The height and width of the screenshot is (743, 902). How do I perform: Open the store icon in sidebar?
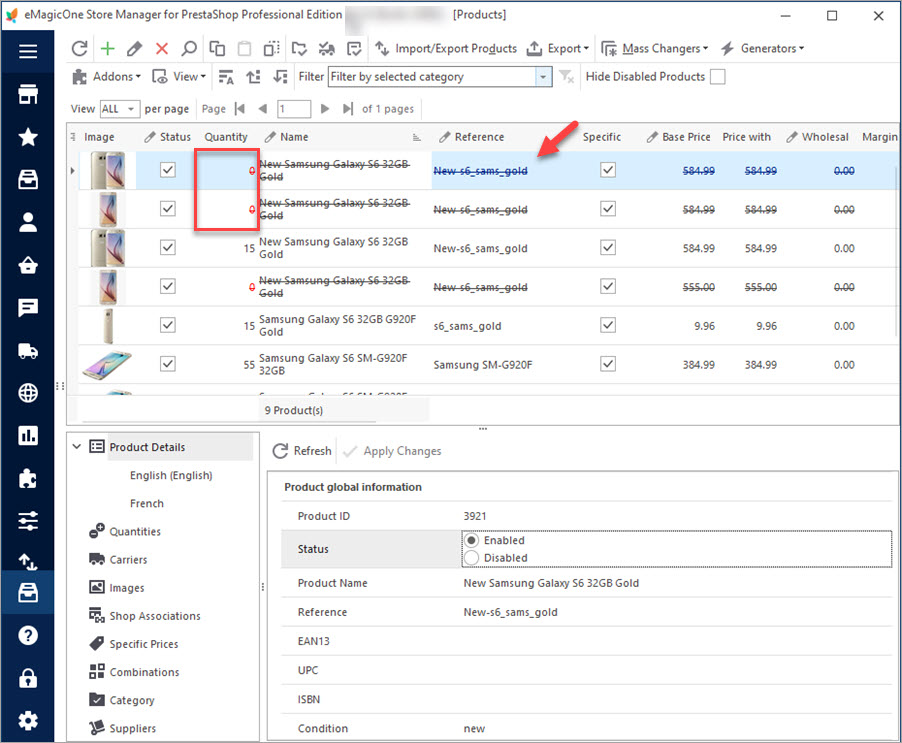click(x=28, y=94)
